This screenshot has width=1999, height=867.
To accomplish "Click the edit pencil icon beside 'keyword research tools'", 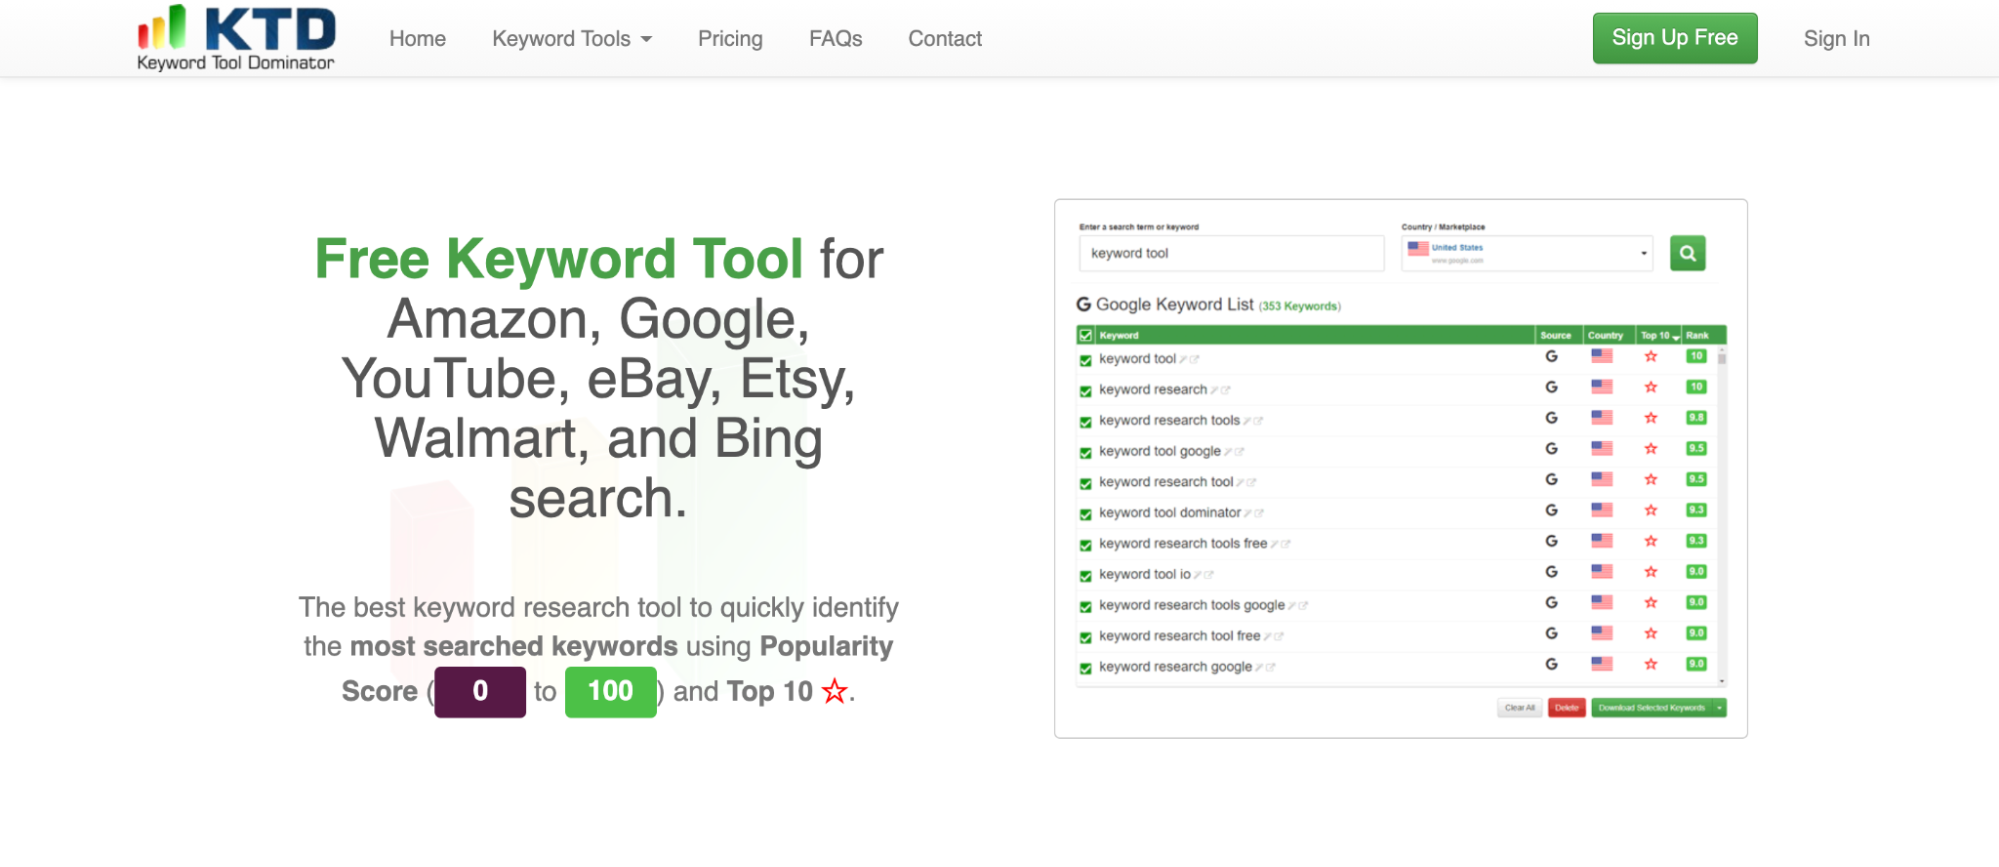I will point(1246,421).
